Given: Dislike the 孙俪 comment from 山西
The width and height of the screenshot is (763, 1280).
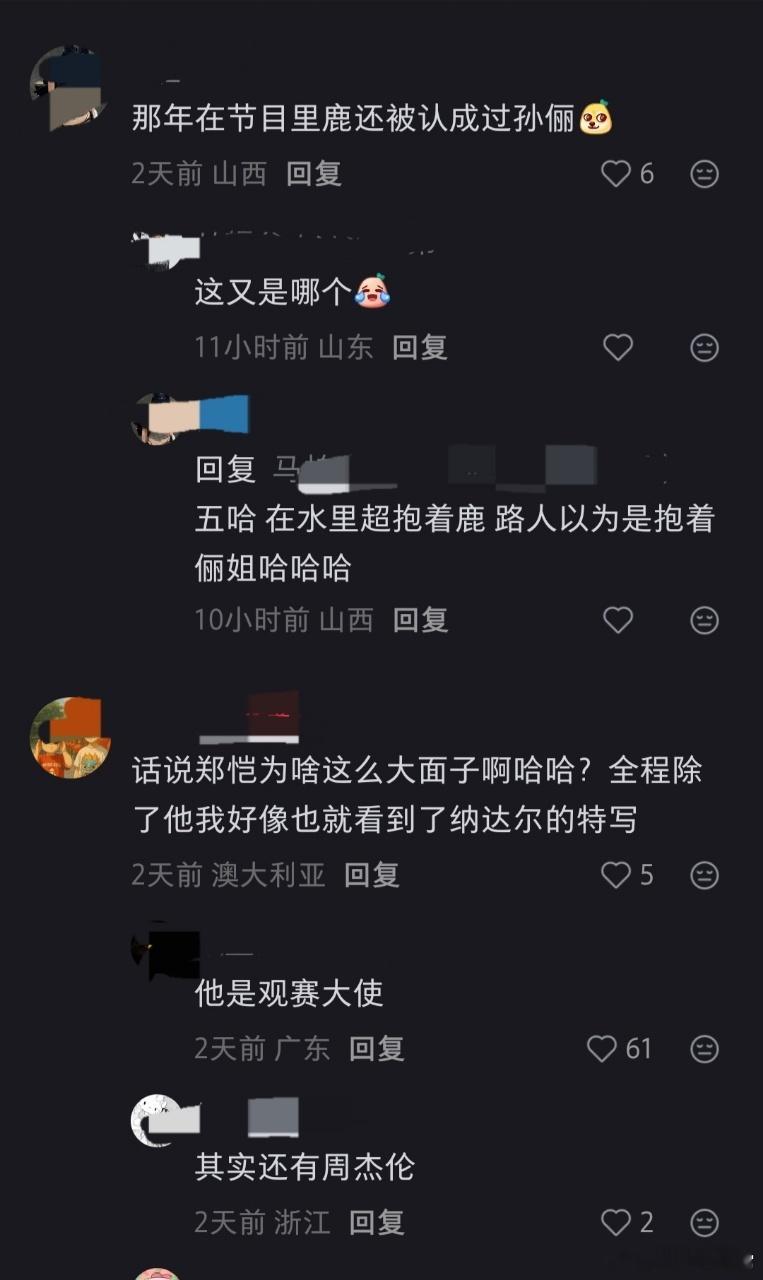Looking at the screenshot, I should coord(705,174).
